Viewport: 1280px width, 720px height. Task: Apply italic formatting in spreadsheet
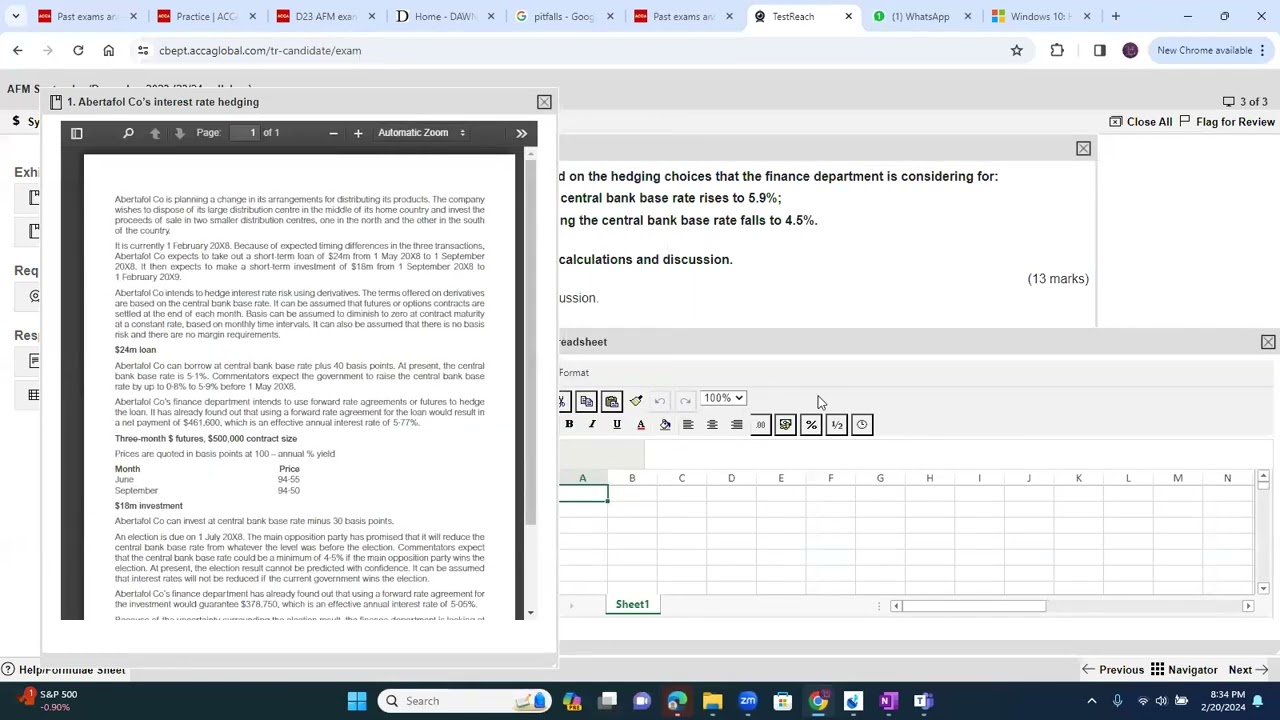(592, 425)
